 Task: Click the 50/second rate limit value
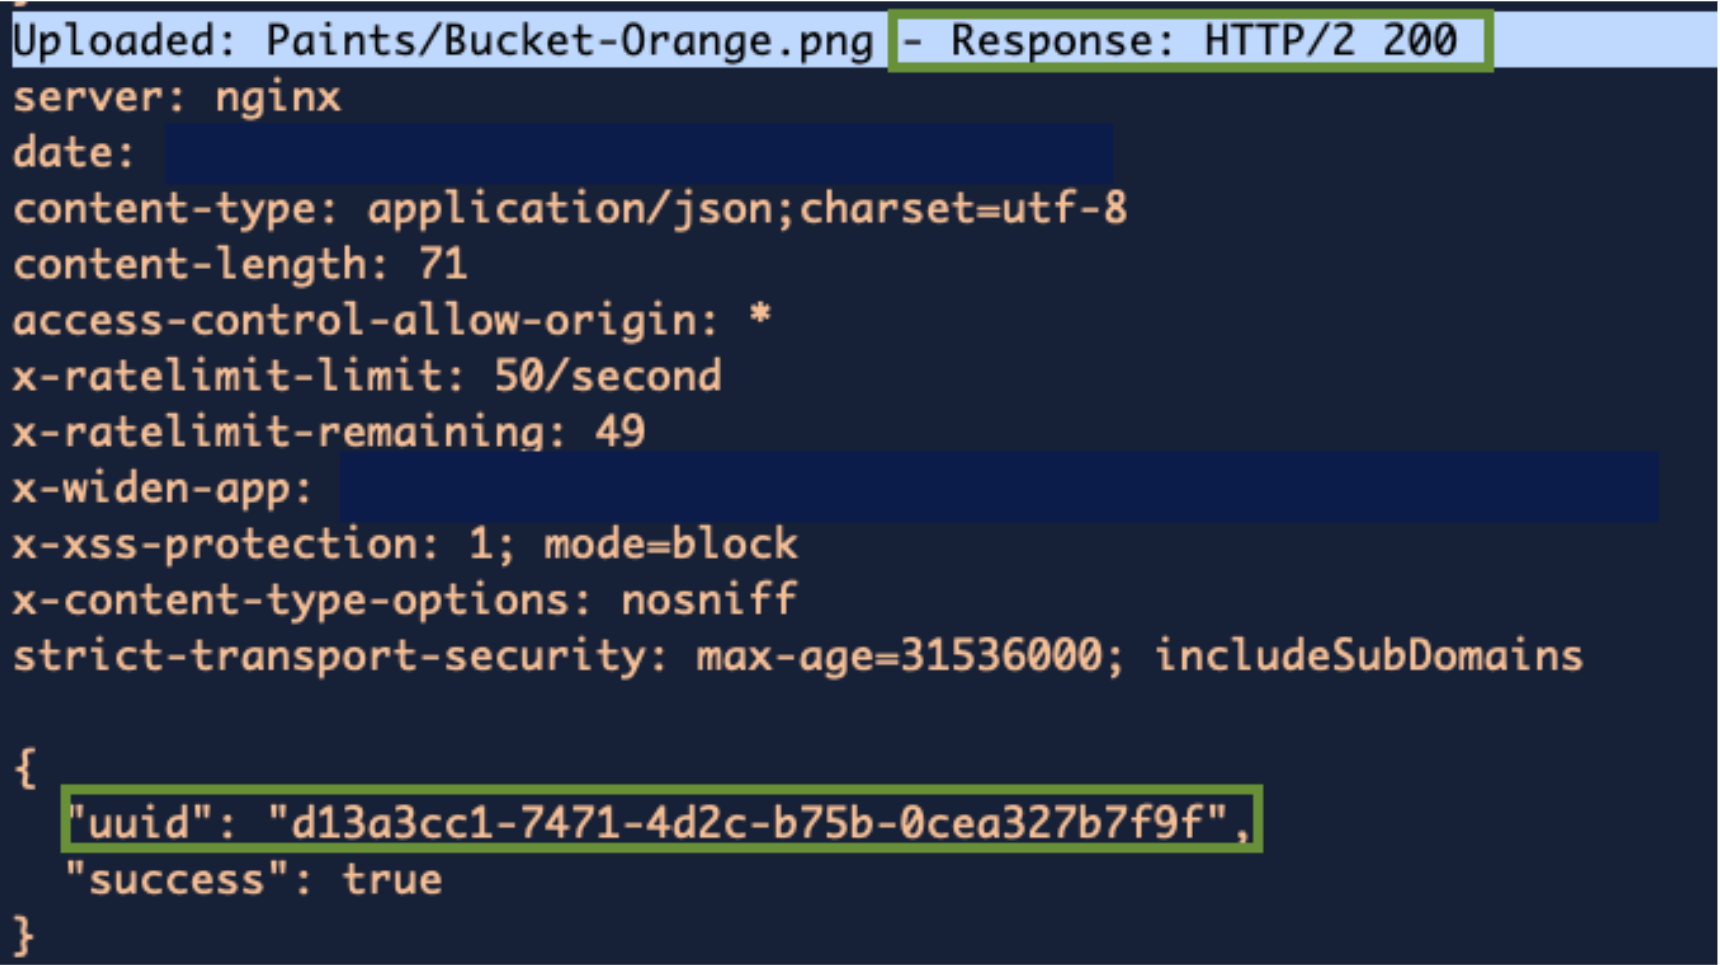(607, 377)
